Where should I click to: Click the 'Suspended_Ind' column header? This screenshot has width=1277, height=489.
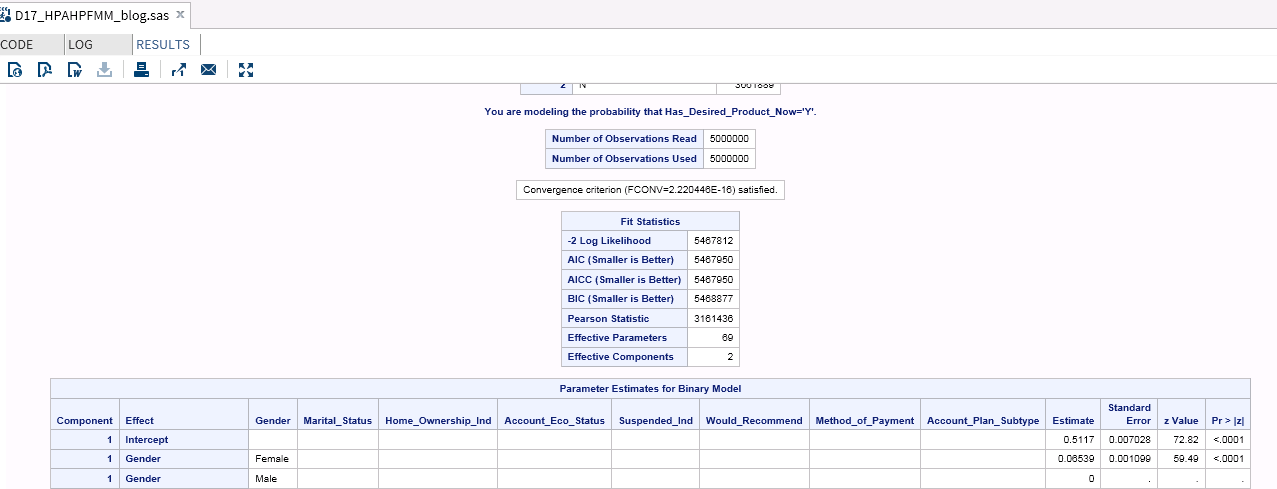click(x=656, y=420)
